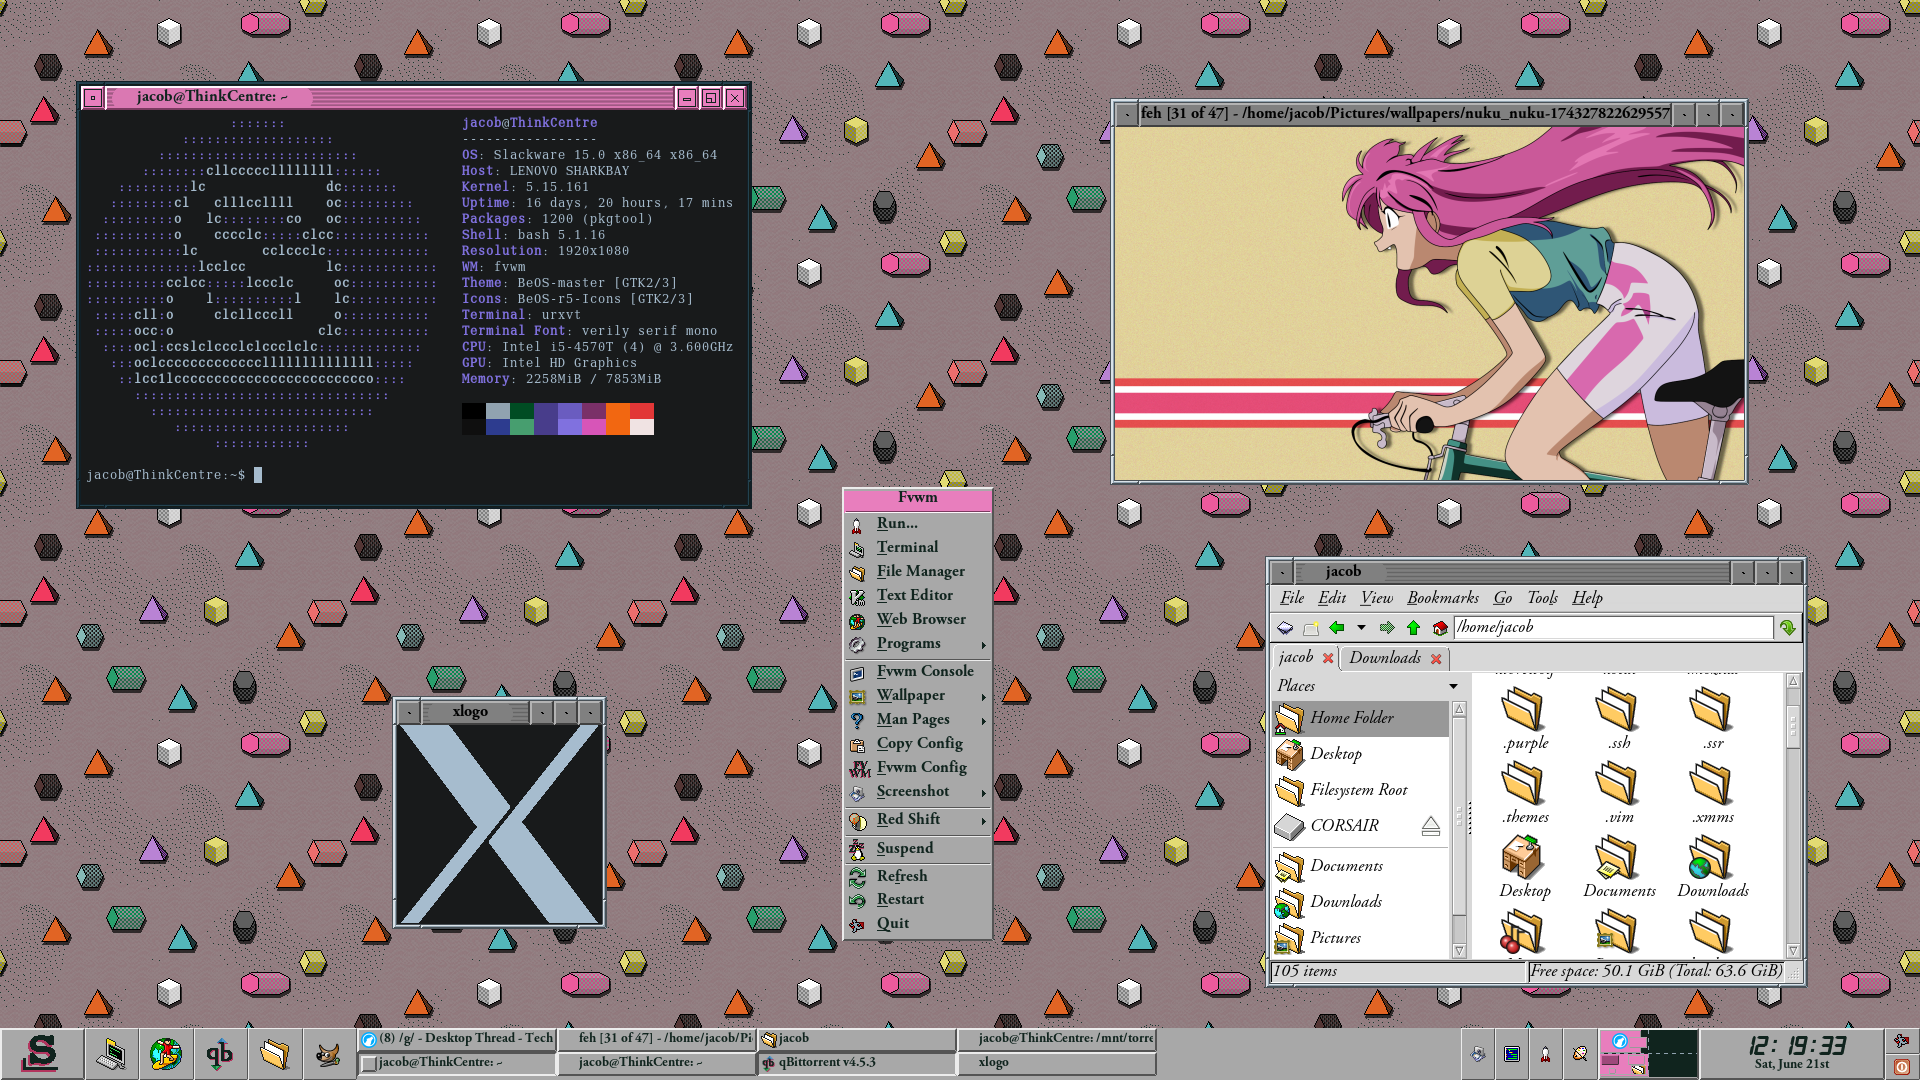The width and height of the screenshot is (1920, 1080).
Task: Open the Places side pane dropdown
Action: pyautogui.click(x=1453, y=686)
